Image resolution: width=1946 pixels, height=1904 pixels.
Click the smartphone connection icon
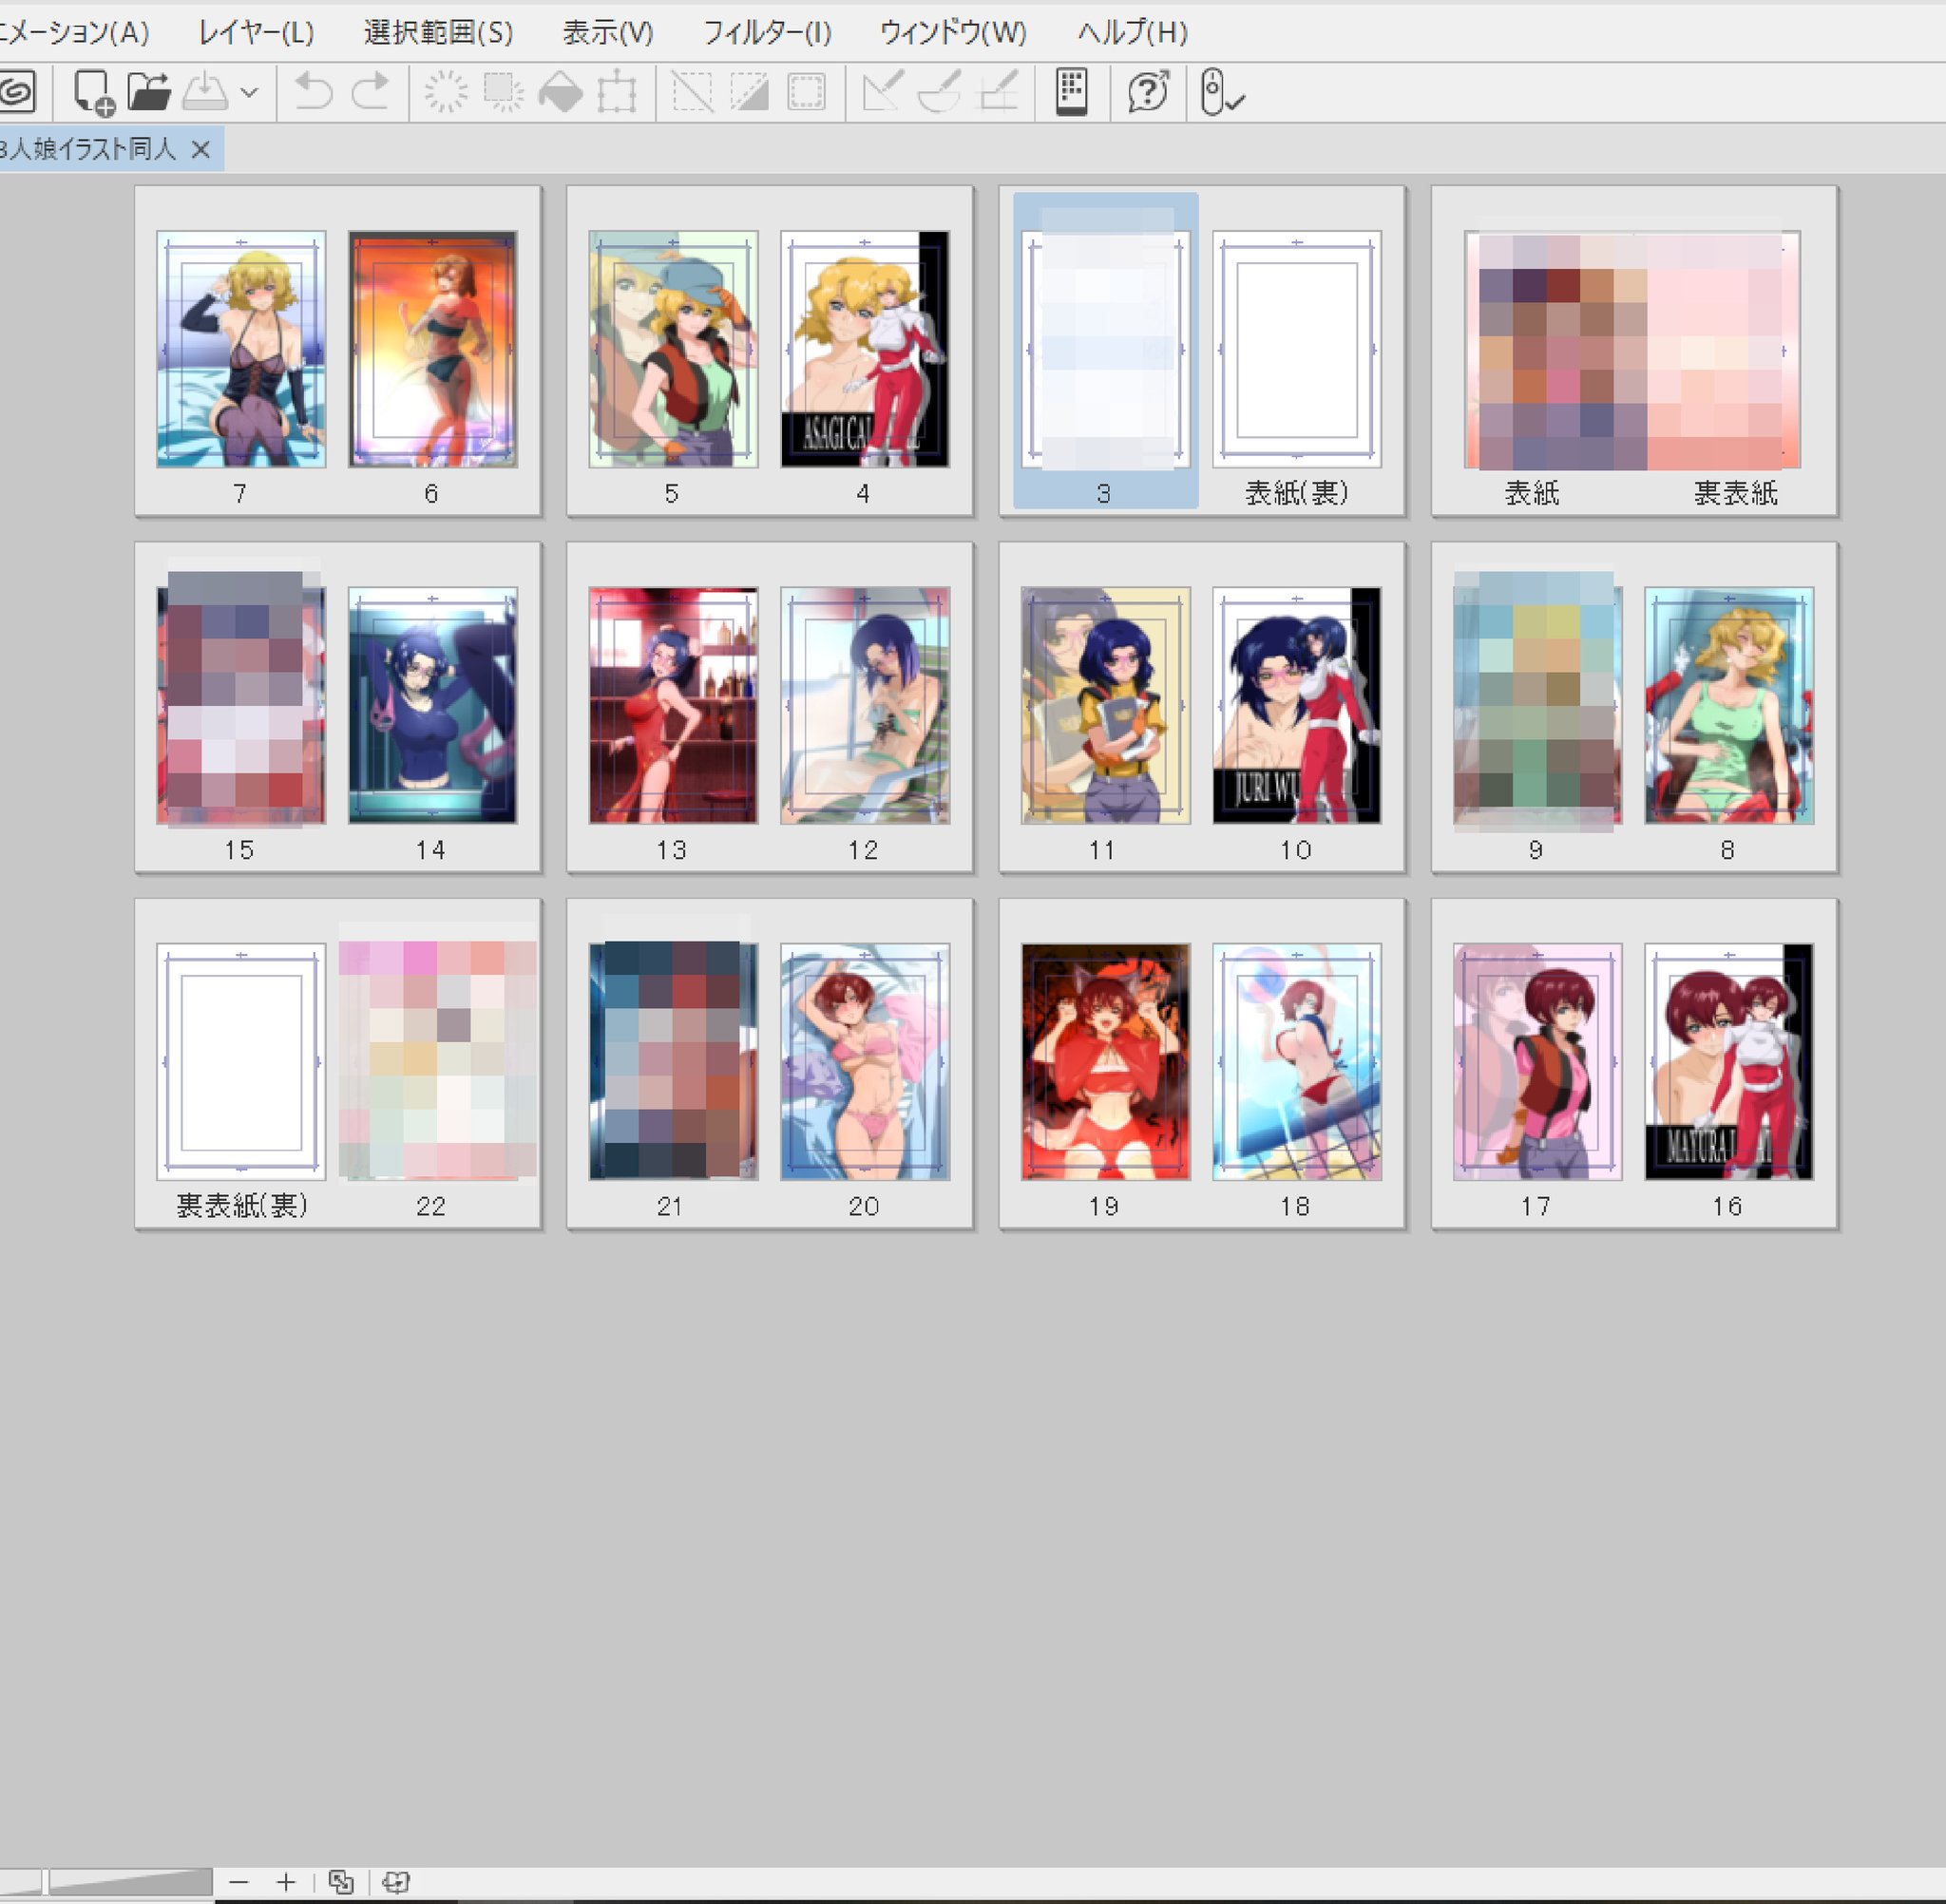pyautogui.click(x=1071, y=92)
